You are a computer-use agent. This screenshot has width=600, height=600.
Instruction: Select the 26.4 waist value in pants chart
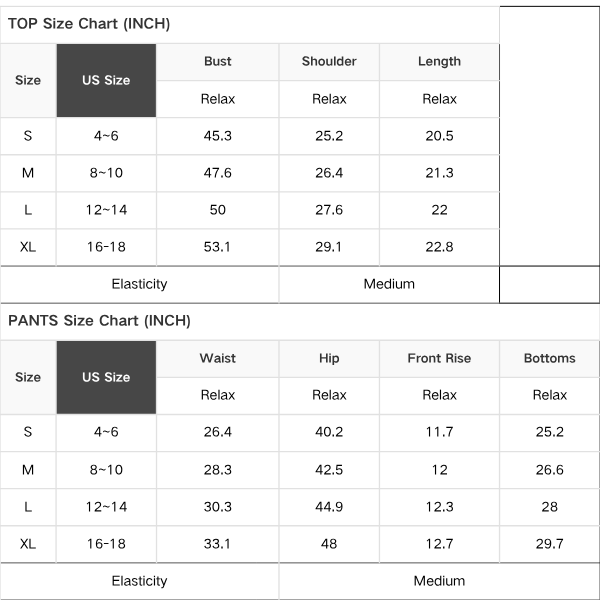(218, 432)
